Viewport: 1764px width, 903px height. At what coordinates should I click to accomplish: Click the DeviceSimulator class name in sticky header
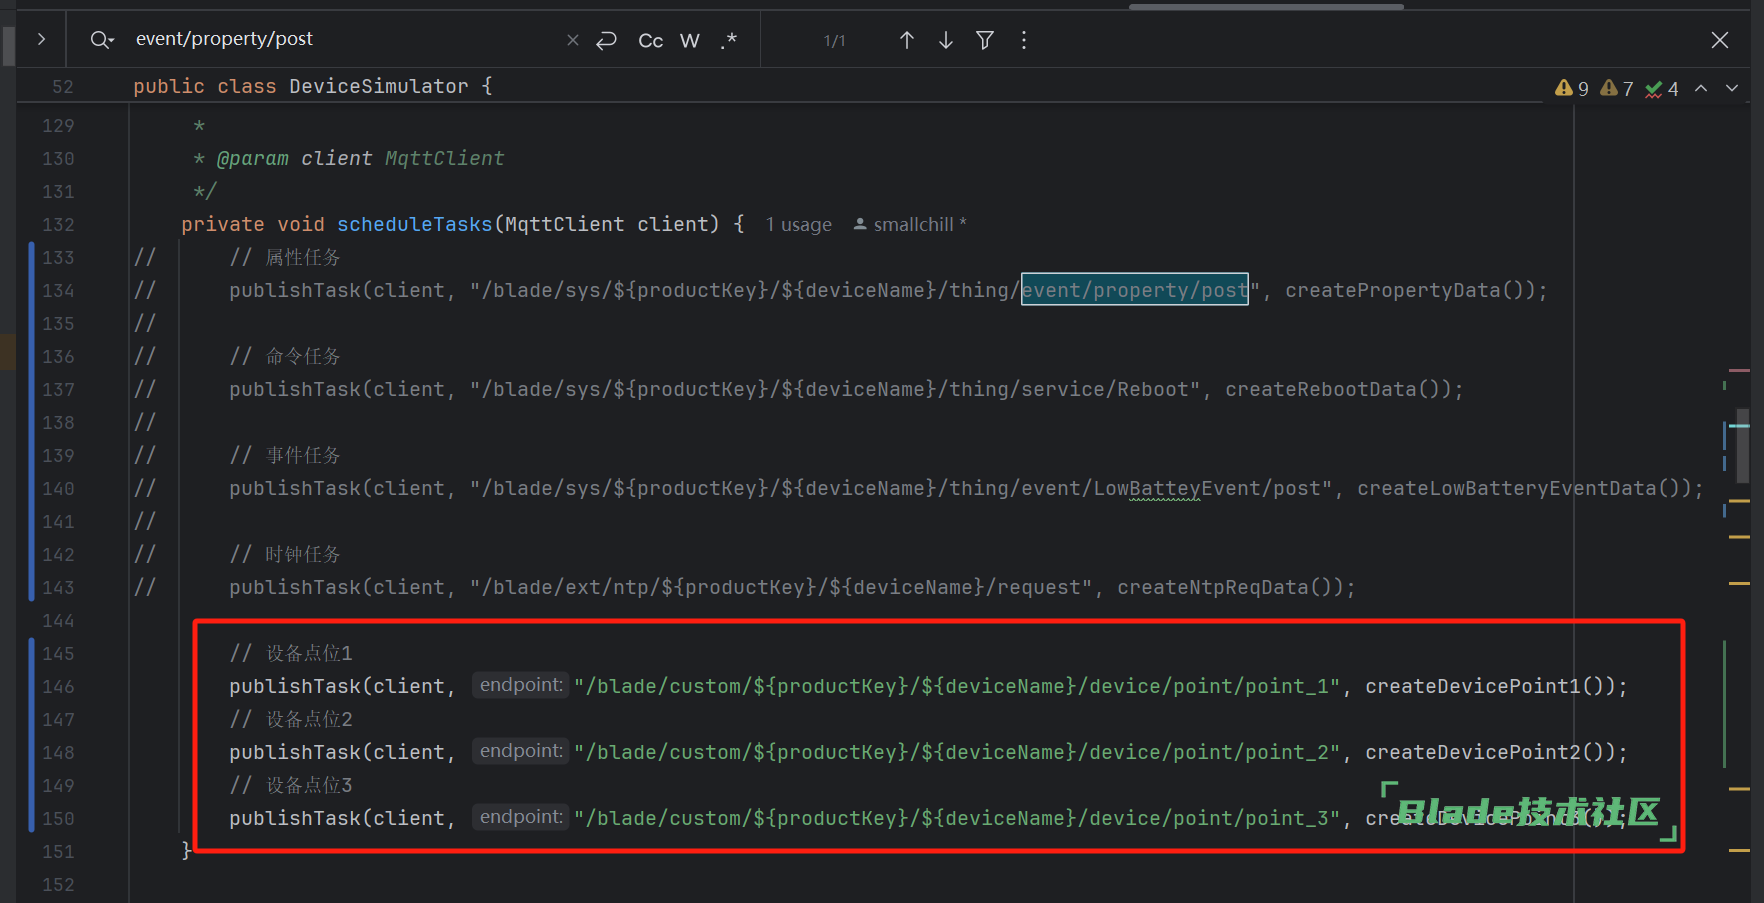(379, 86)
